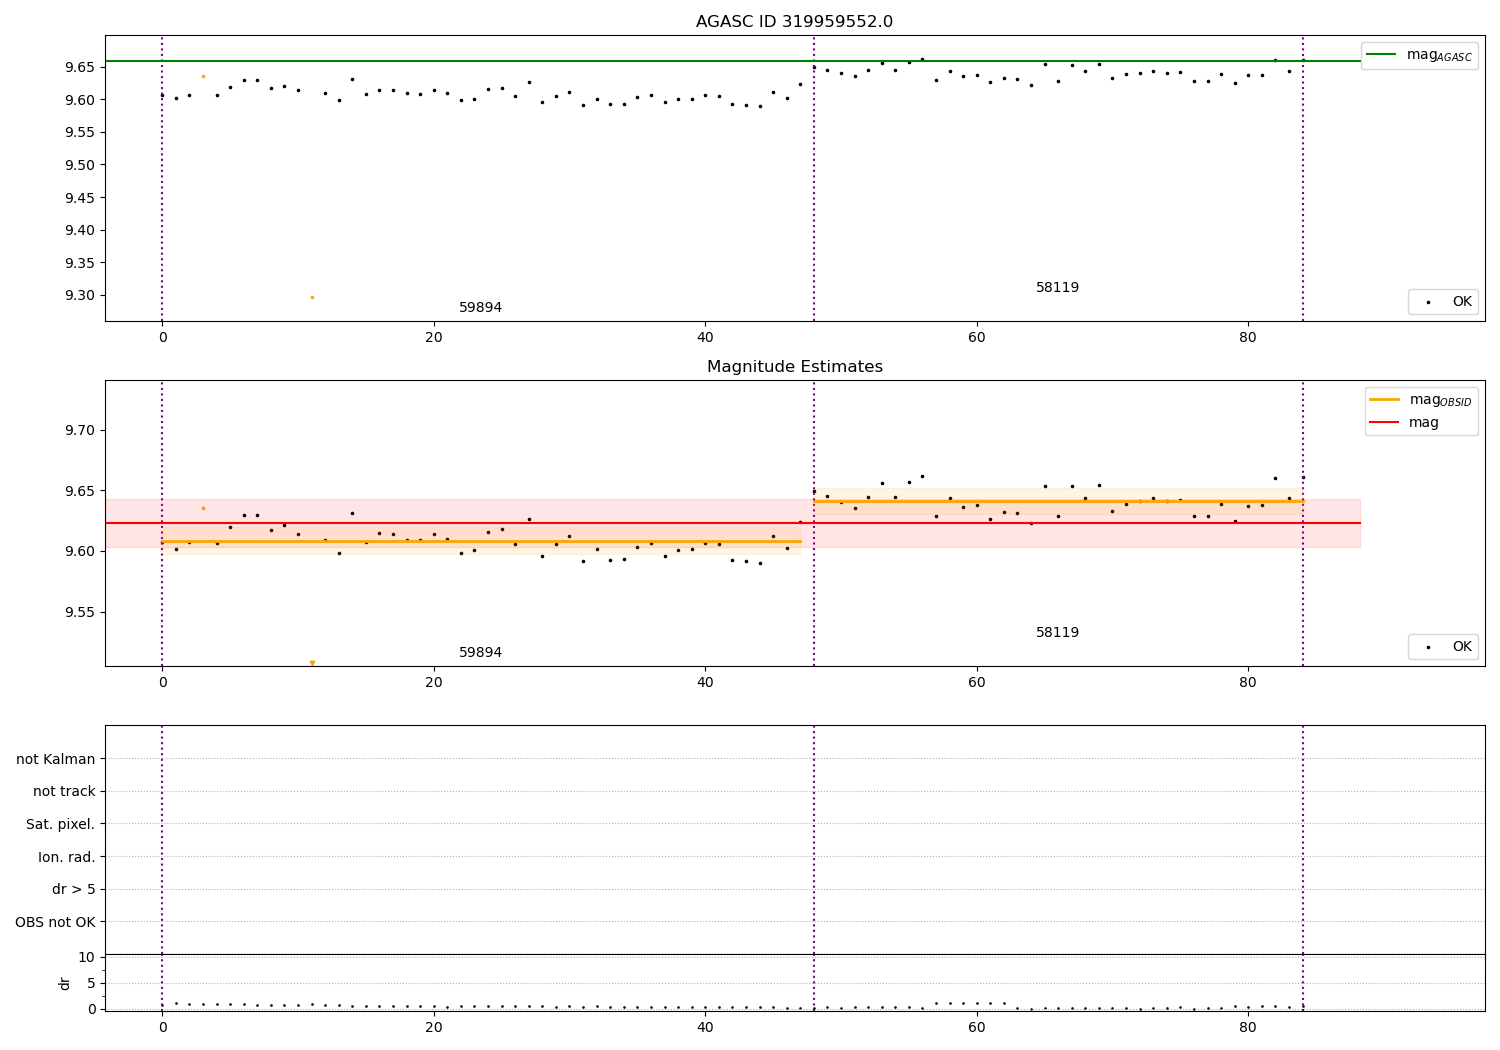The width and height of the screenshot is (1500, 1050).
Task: Click the 9.40 y-axis tick in top plot
Action: [78, 230]
